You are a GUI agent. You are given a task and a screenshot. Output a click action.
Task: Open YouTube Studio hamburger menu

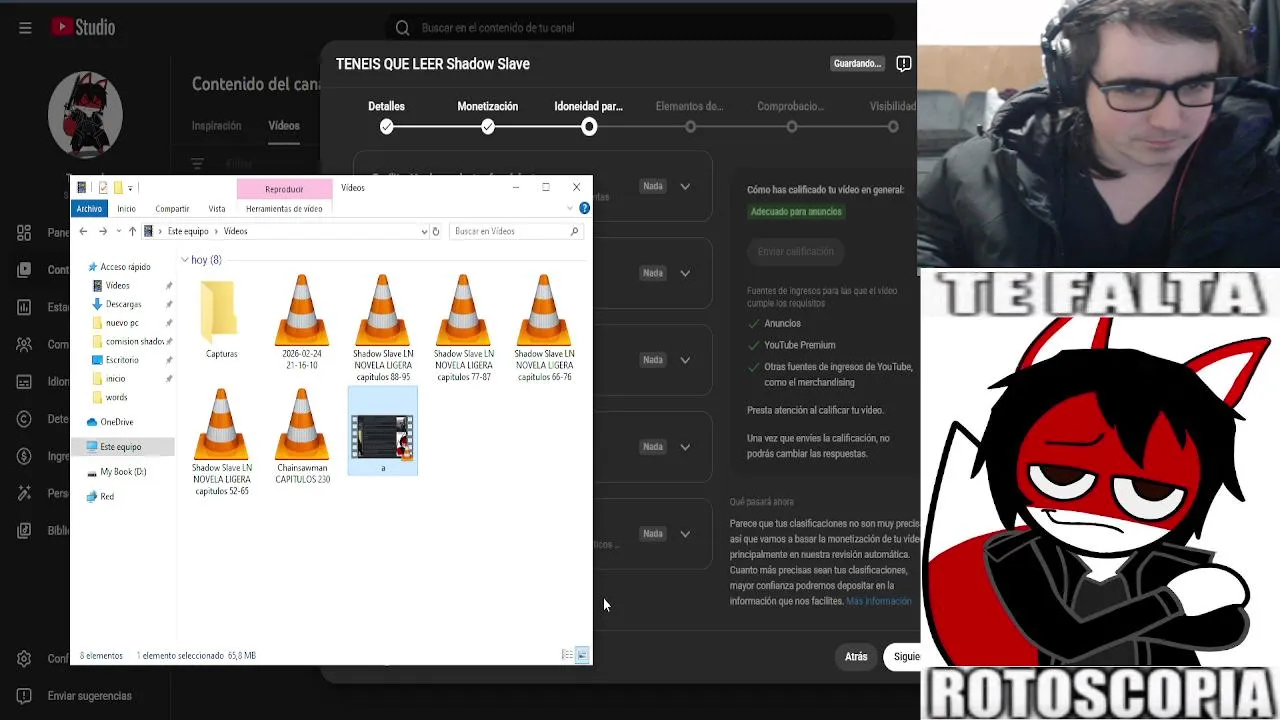coord(25,28)
